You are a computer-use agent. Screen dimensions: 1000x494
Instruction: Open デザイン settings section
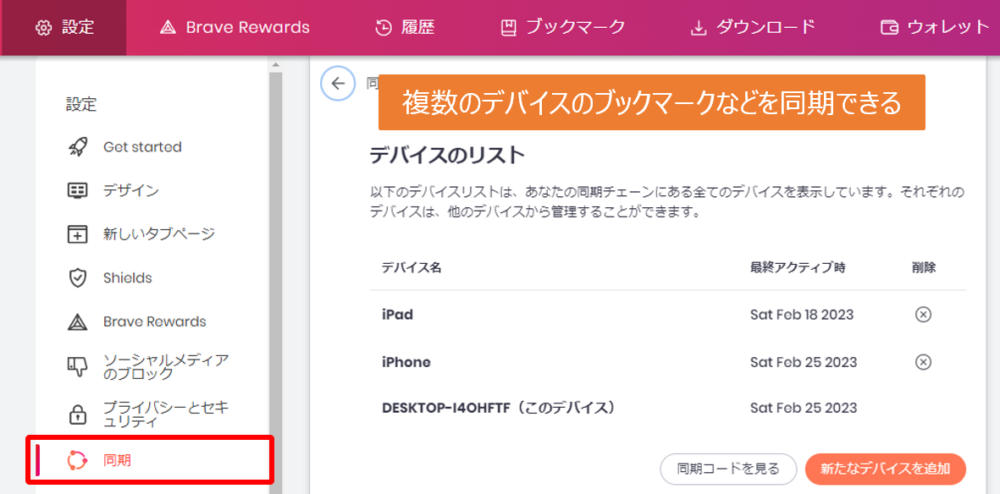point(131,191)
